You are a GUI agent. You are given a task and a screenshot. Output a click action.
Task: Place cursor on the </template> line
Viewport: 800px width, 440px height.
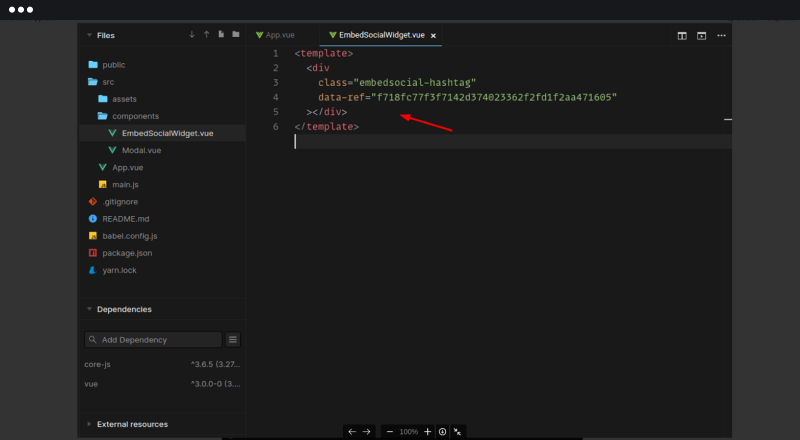tap(327, 126)
